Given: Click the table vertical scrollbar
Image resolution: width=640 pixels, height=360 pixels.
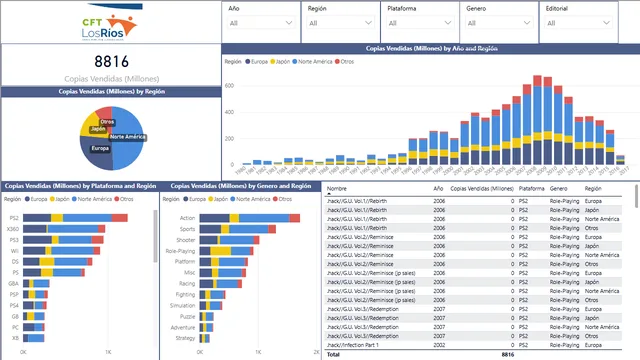Looking at the screenshot, I should tap(637, 196).
